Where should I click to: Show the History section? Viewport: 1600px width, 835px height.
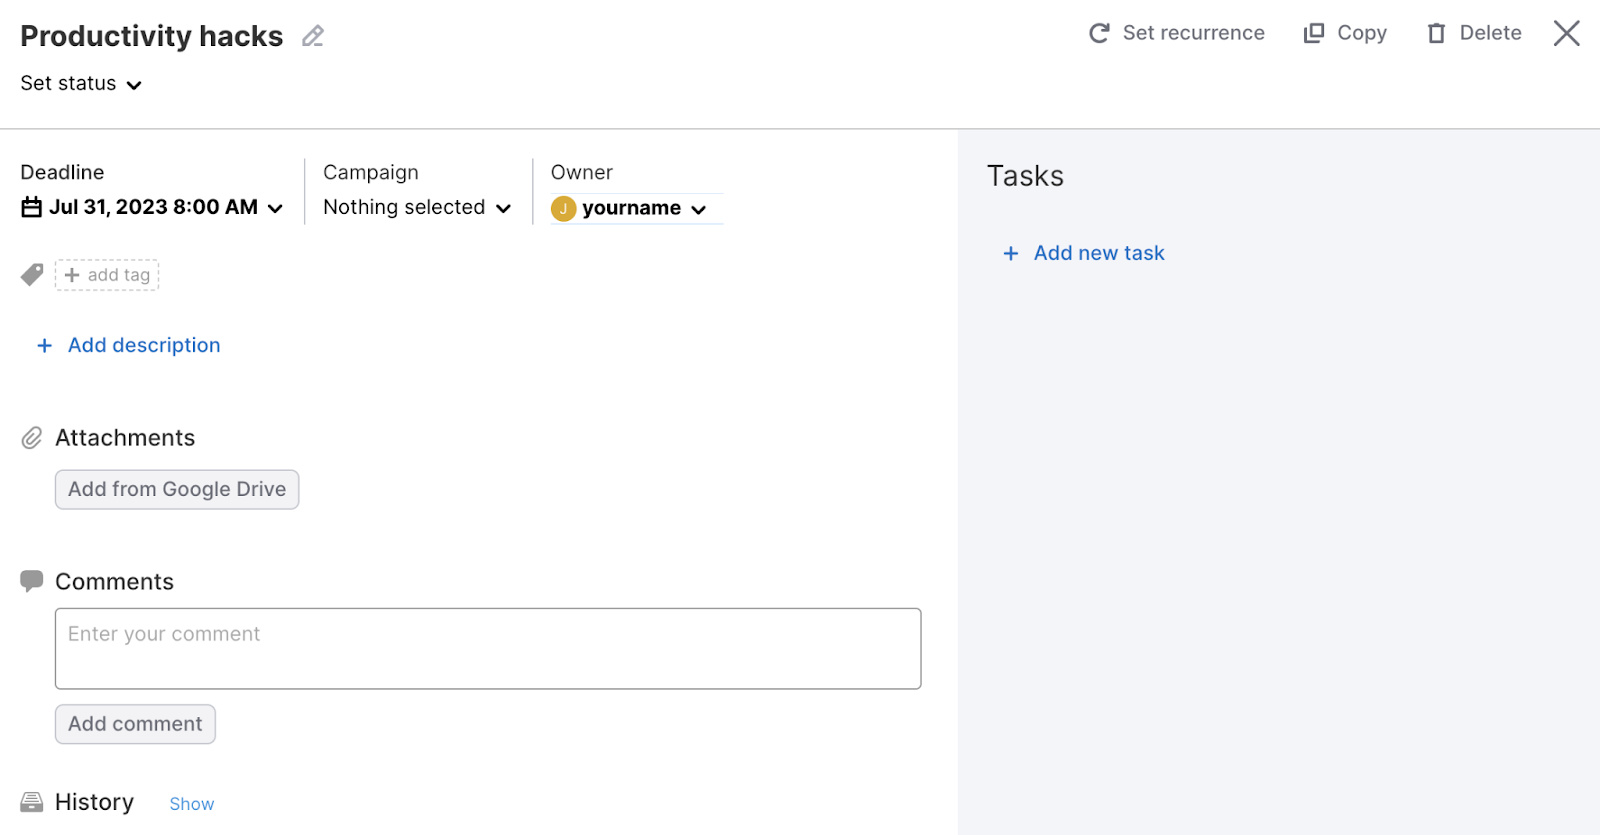pos(192,804)
